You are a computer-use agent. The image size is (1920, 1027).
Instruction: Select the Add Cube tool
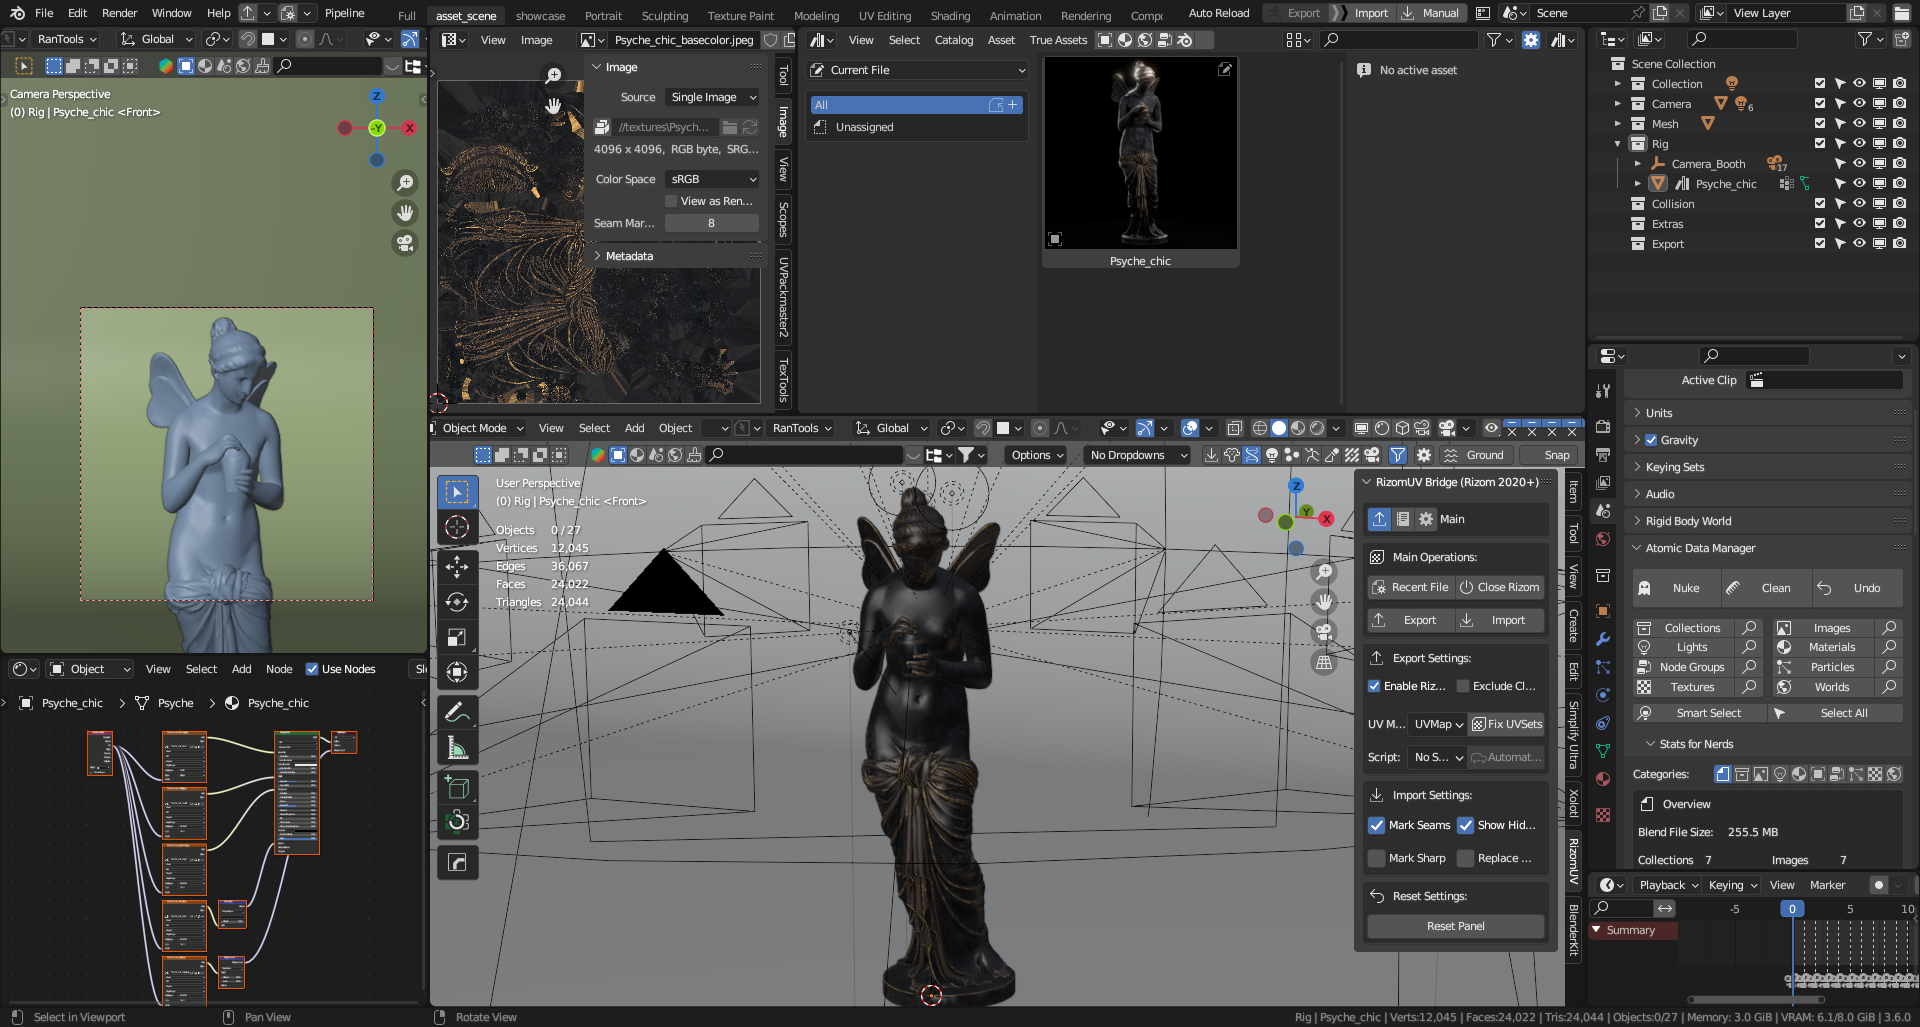[457, 788]
